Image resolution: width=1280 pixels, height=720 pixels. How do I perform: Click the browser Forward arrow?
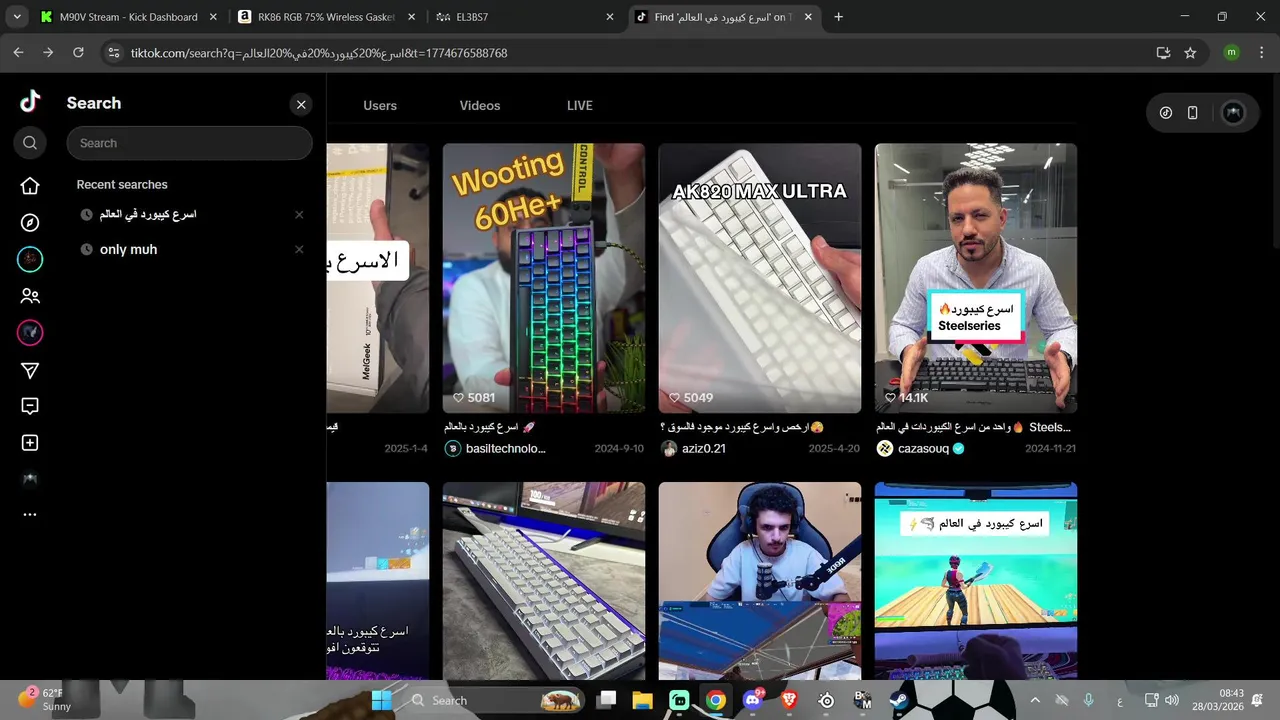(48, 53)
